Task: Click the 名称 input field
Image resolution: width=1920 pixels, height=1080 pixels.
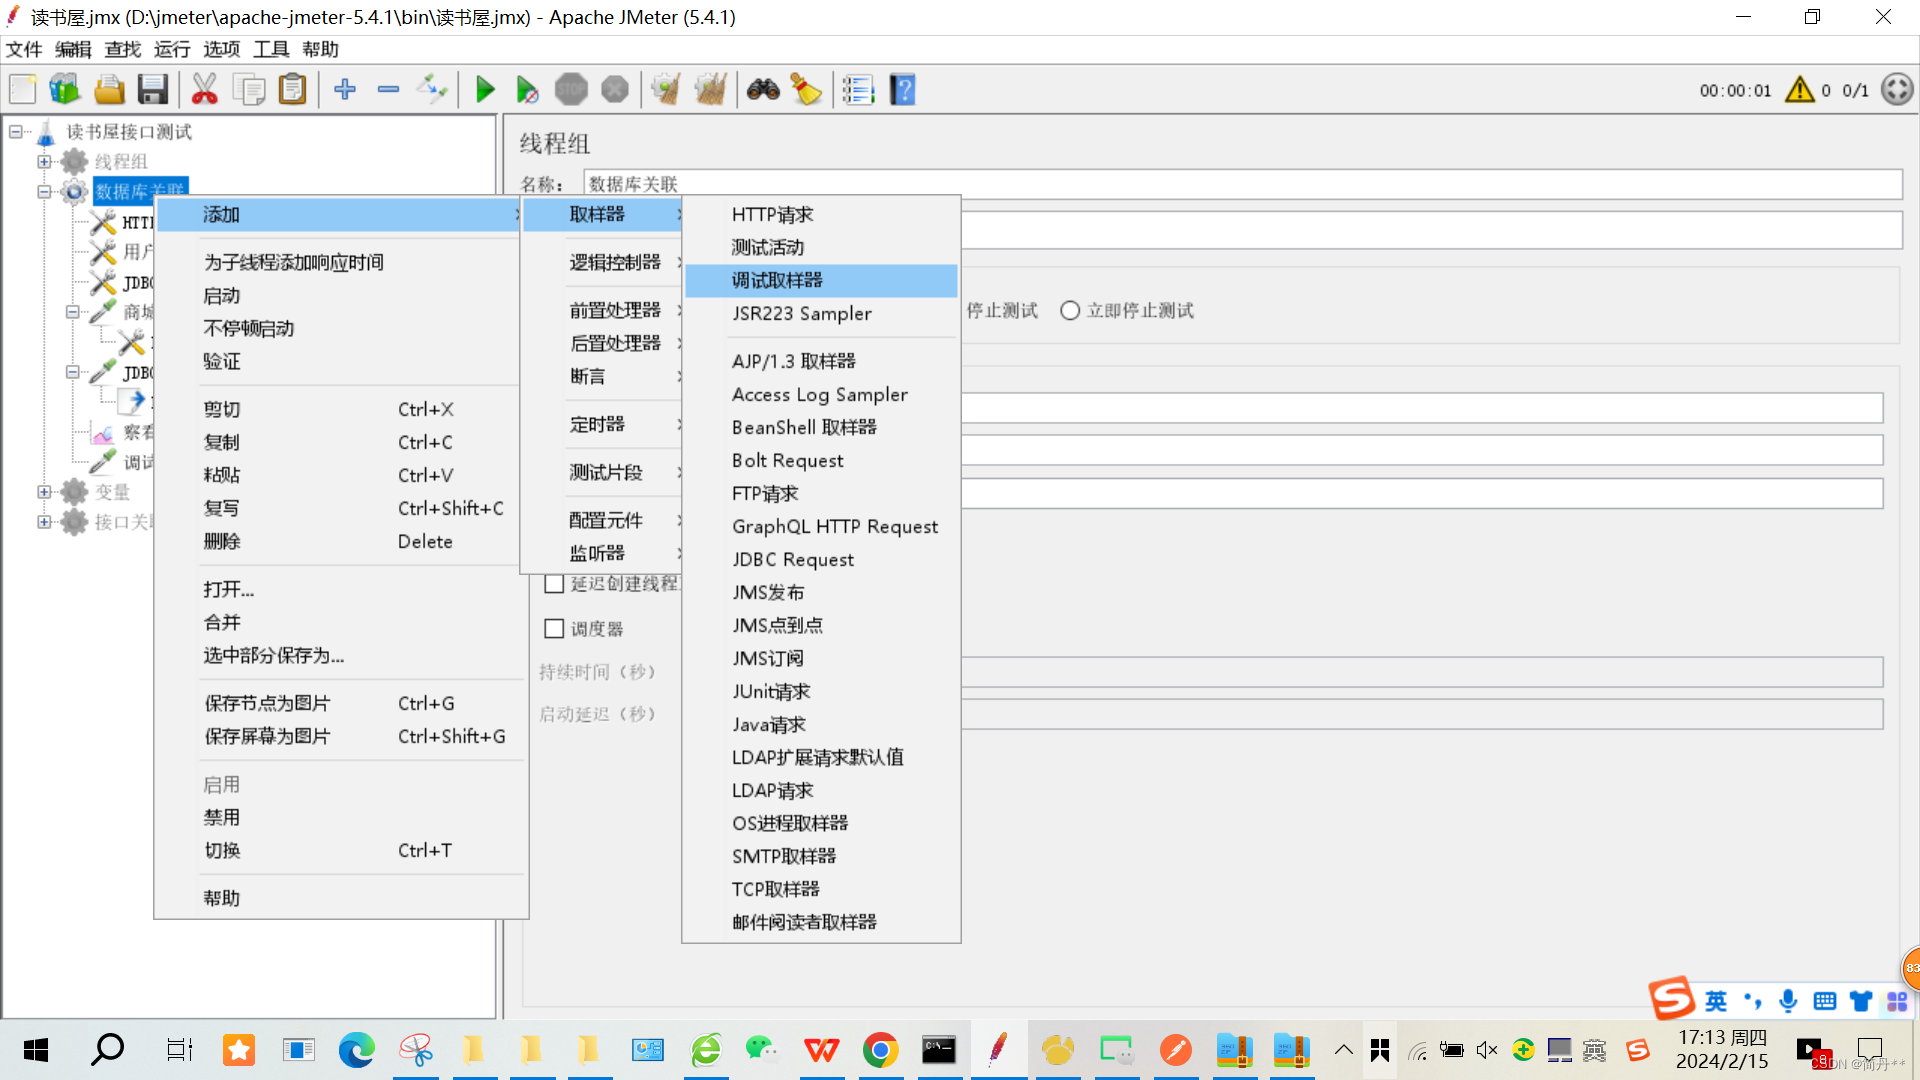Action: pos(1242,184)
